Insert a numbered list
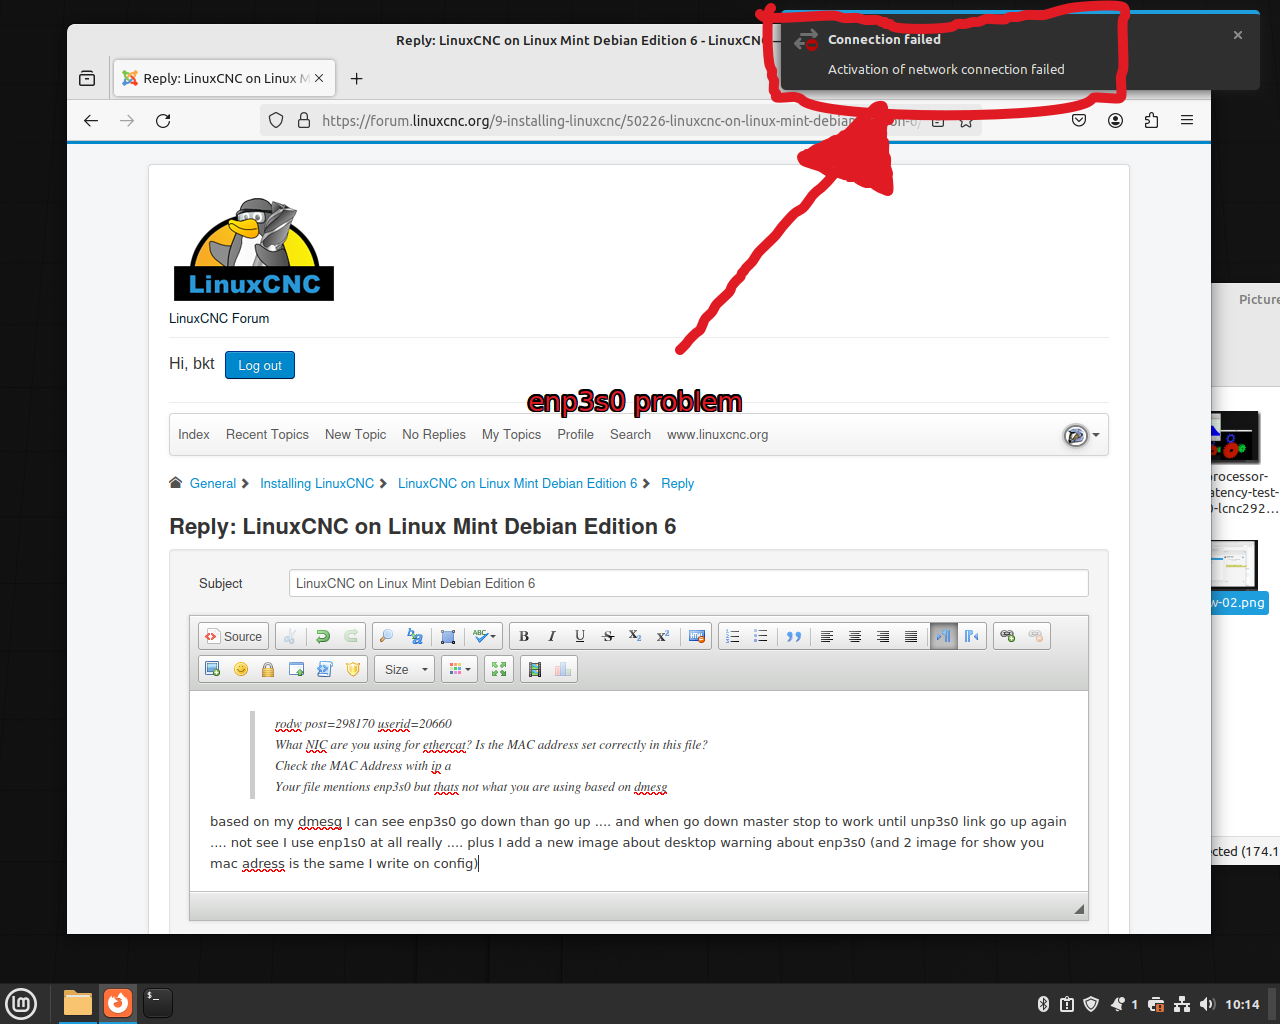 733,636
